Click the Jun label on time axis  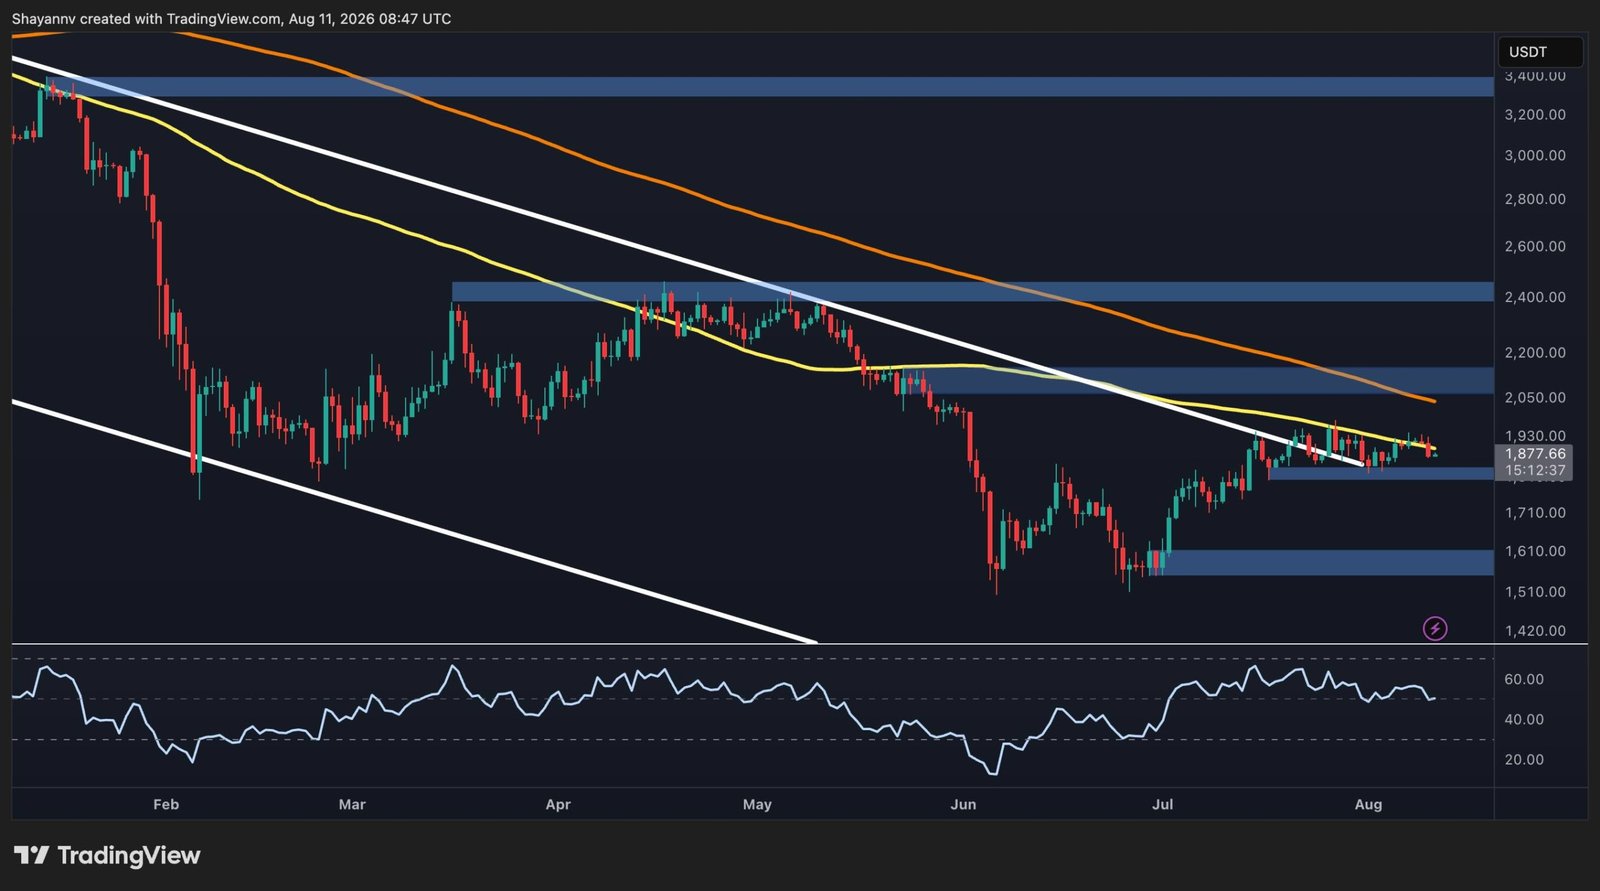click(963, 805)
